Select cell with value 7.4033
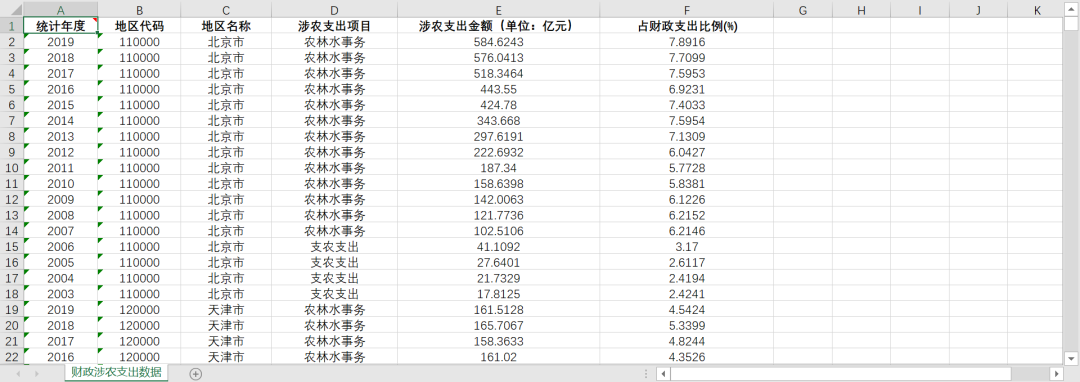 click(687, 105)
